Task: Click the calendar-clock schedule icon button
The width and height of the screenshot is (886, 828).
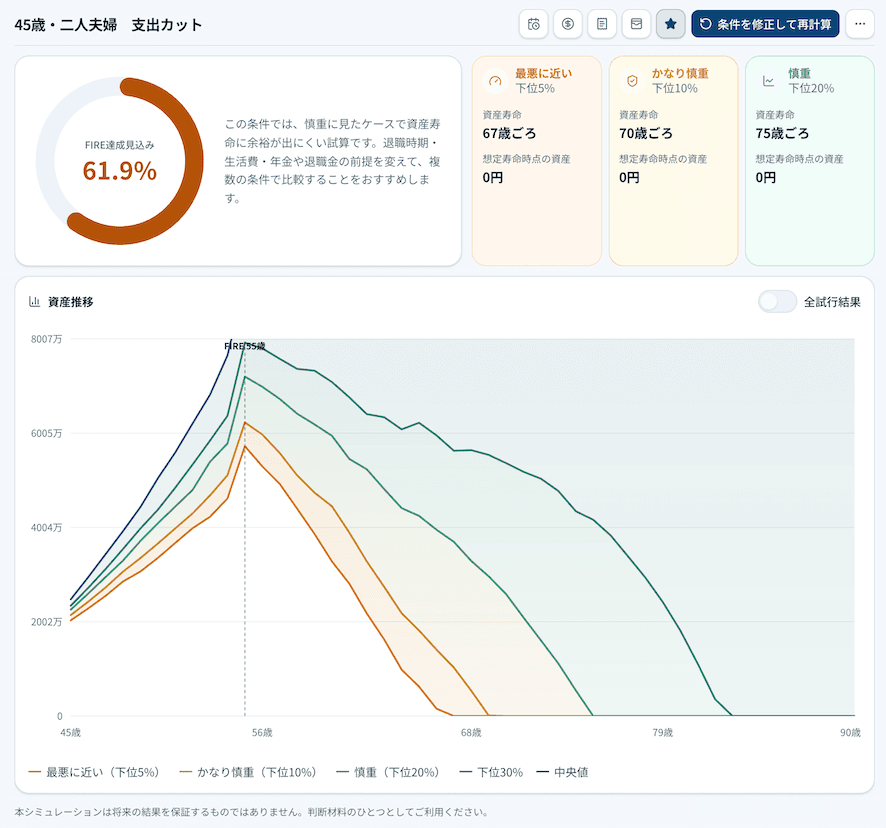Action: point(533,24)
